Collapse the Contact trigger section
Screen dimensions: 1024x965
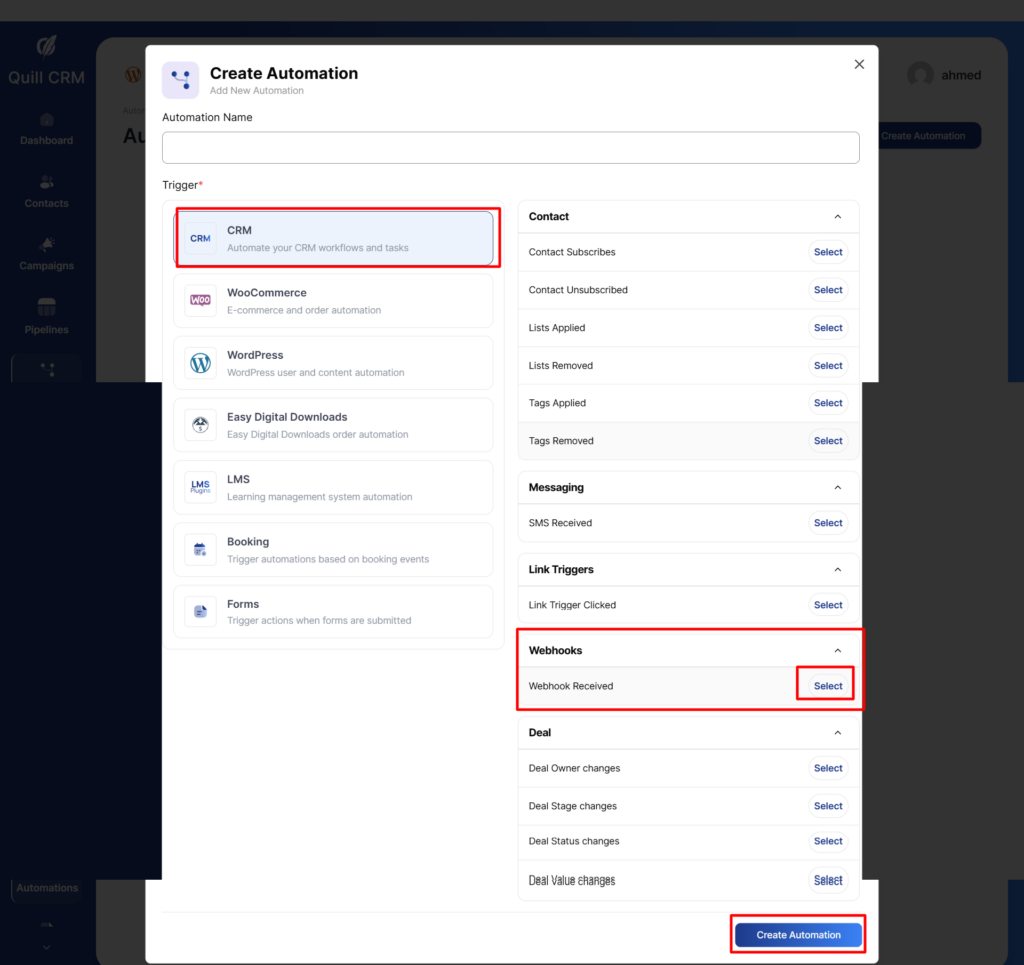[x=838, y=216]
